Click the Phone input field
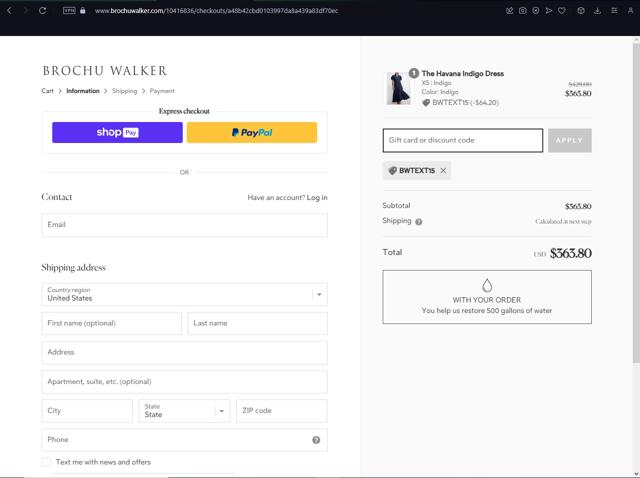 click(184, 440)
